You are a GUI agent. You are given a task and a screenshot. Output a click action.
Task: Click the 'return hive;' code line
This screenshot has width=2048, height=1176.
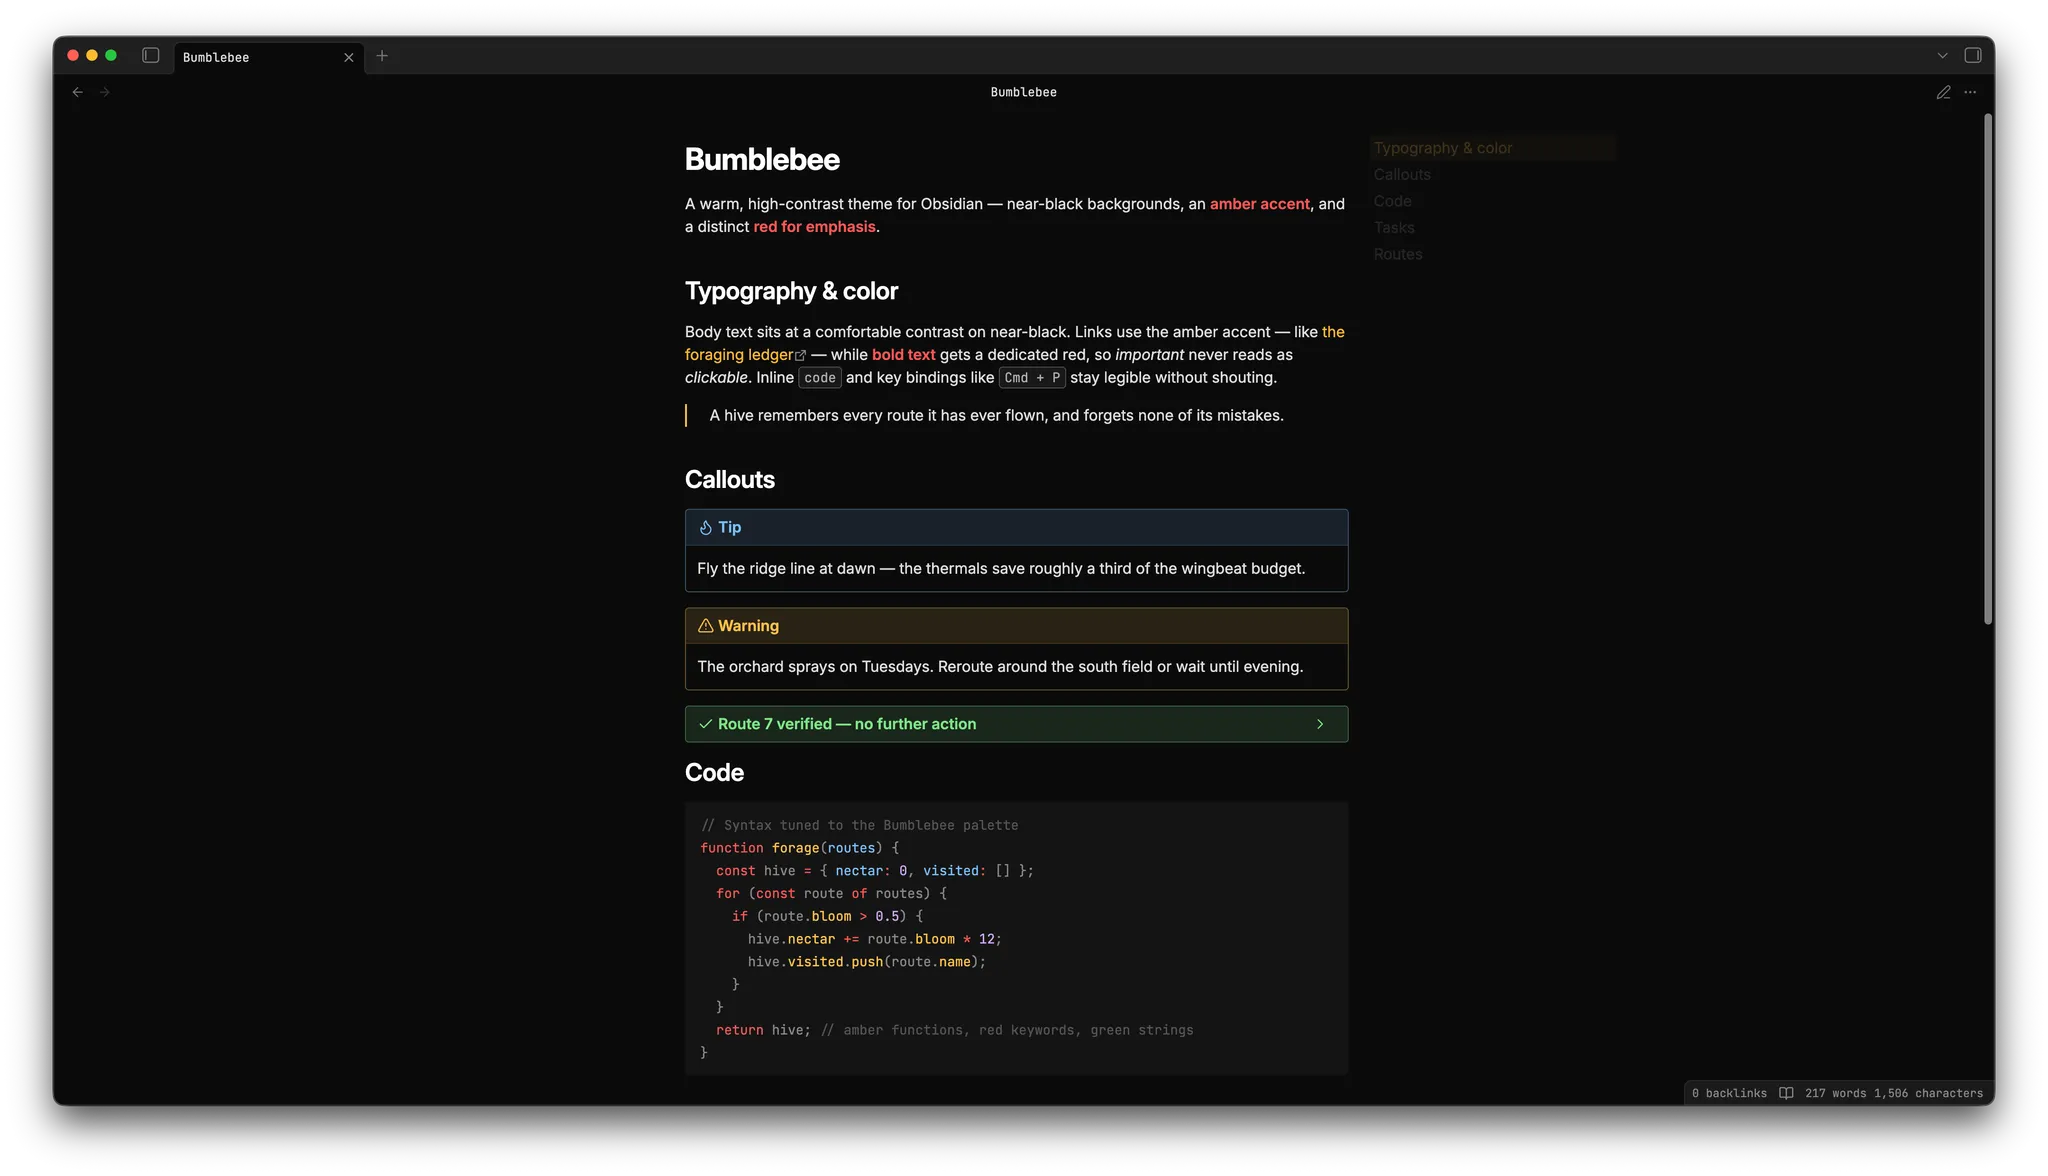(x=763, y=1030)
